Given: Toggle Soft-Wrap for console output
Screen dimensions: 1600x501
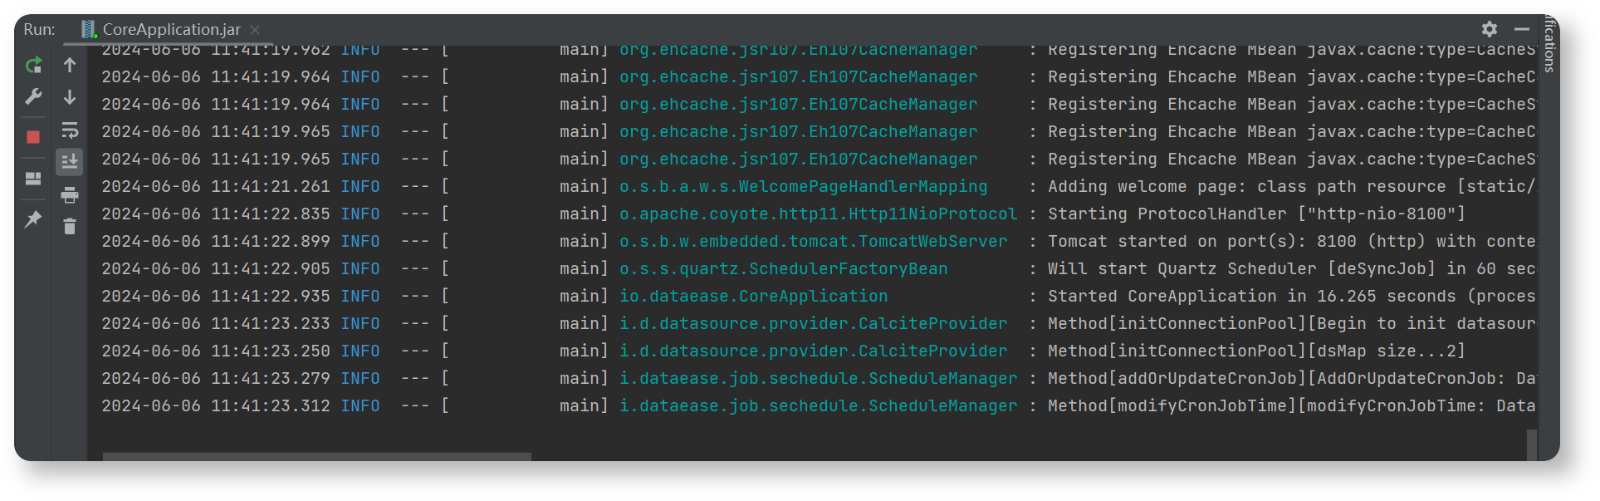Looking at the screenshot, I should (x=70, y=130).
